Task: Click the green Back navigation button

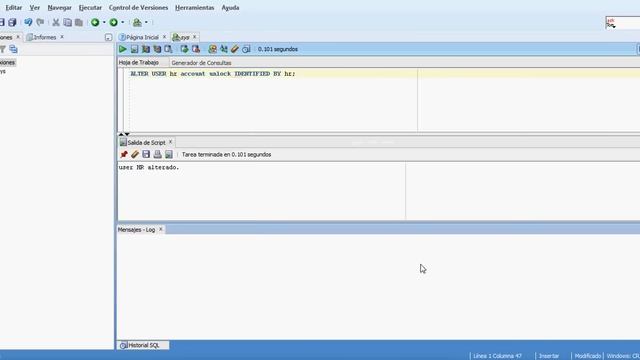Action: (x=95, y=22)
